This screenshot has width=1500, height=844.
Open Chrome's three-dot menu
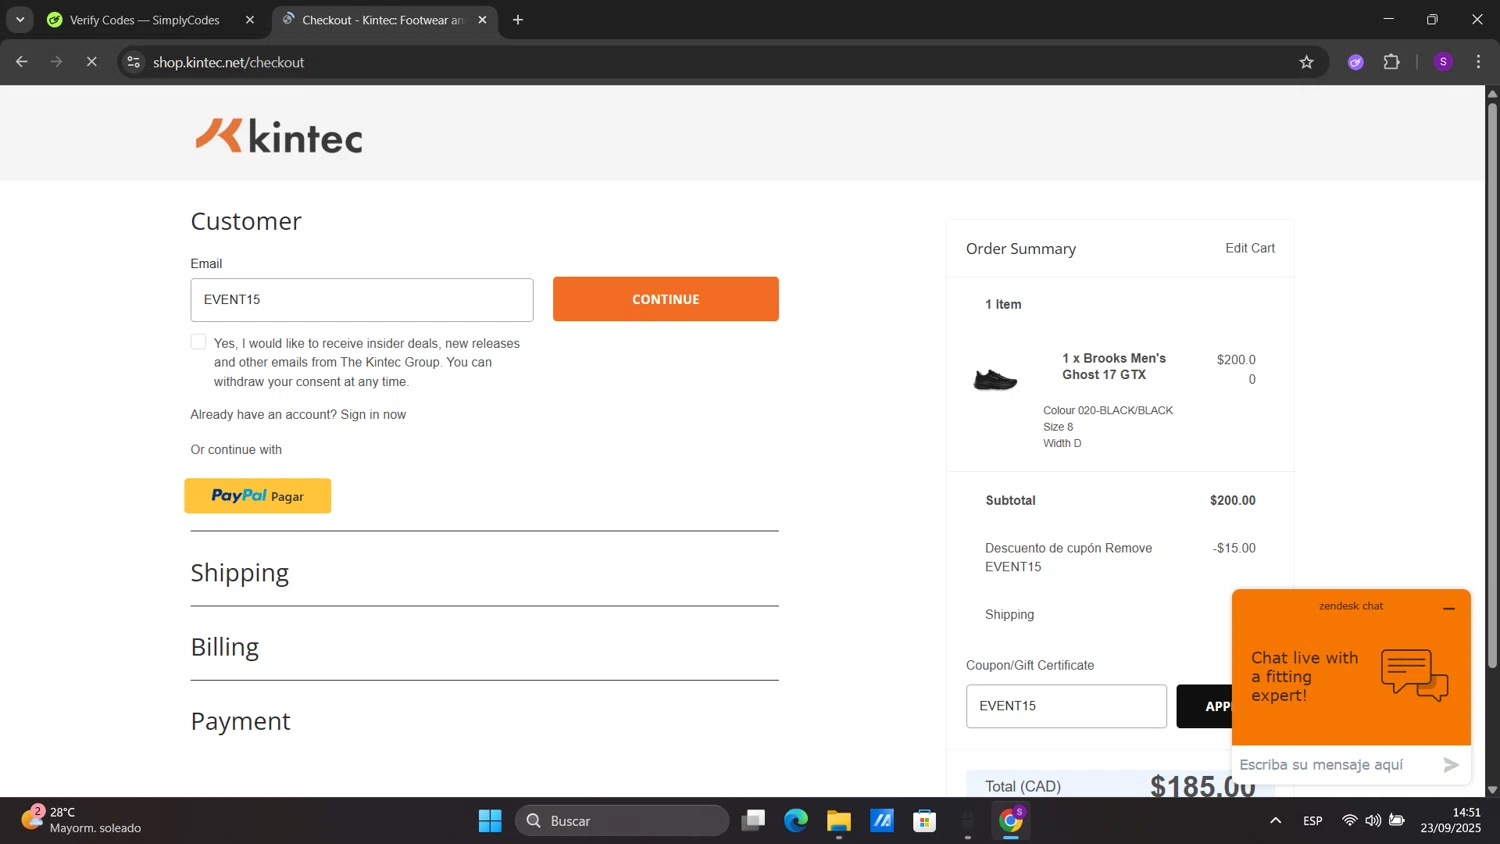(1478, 62)
